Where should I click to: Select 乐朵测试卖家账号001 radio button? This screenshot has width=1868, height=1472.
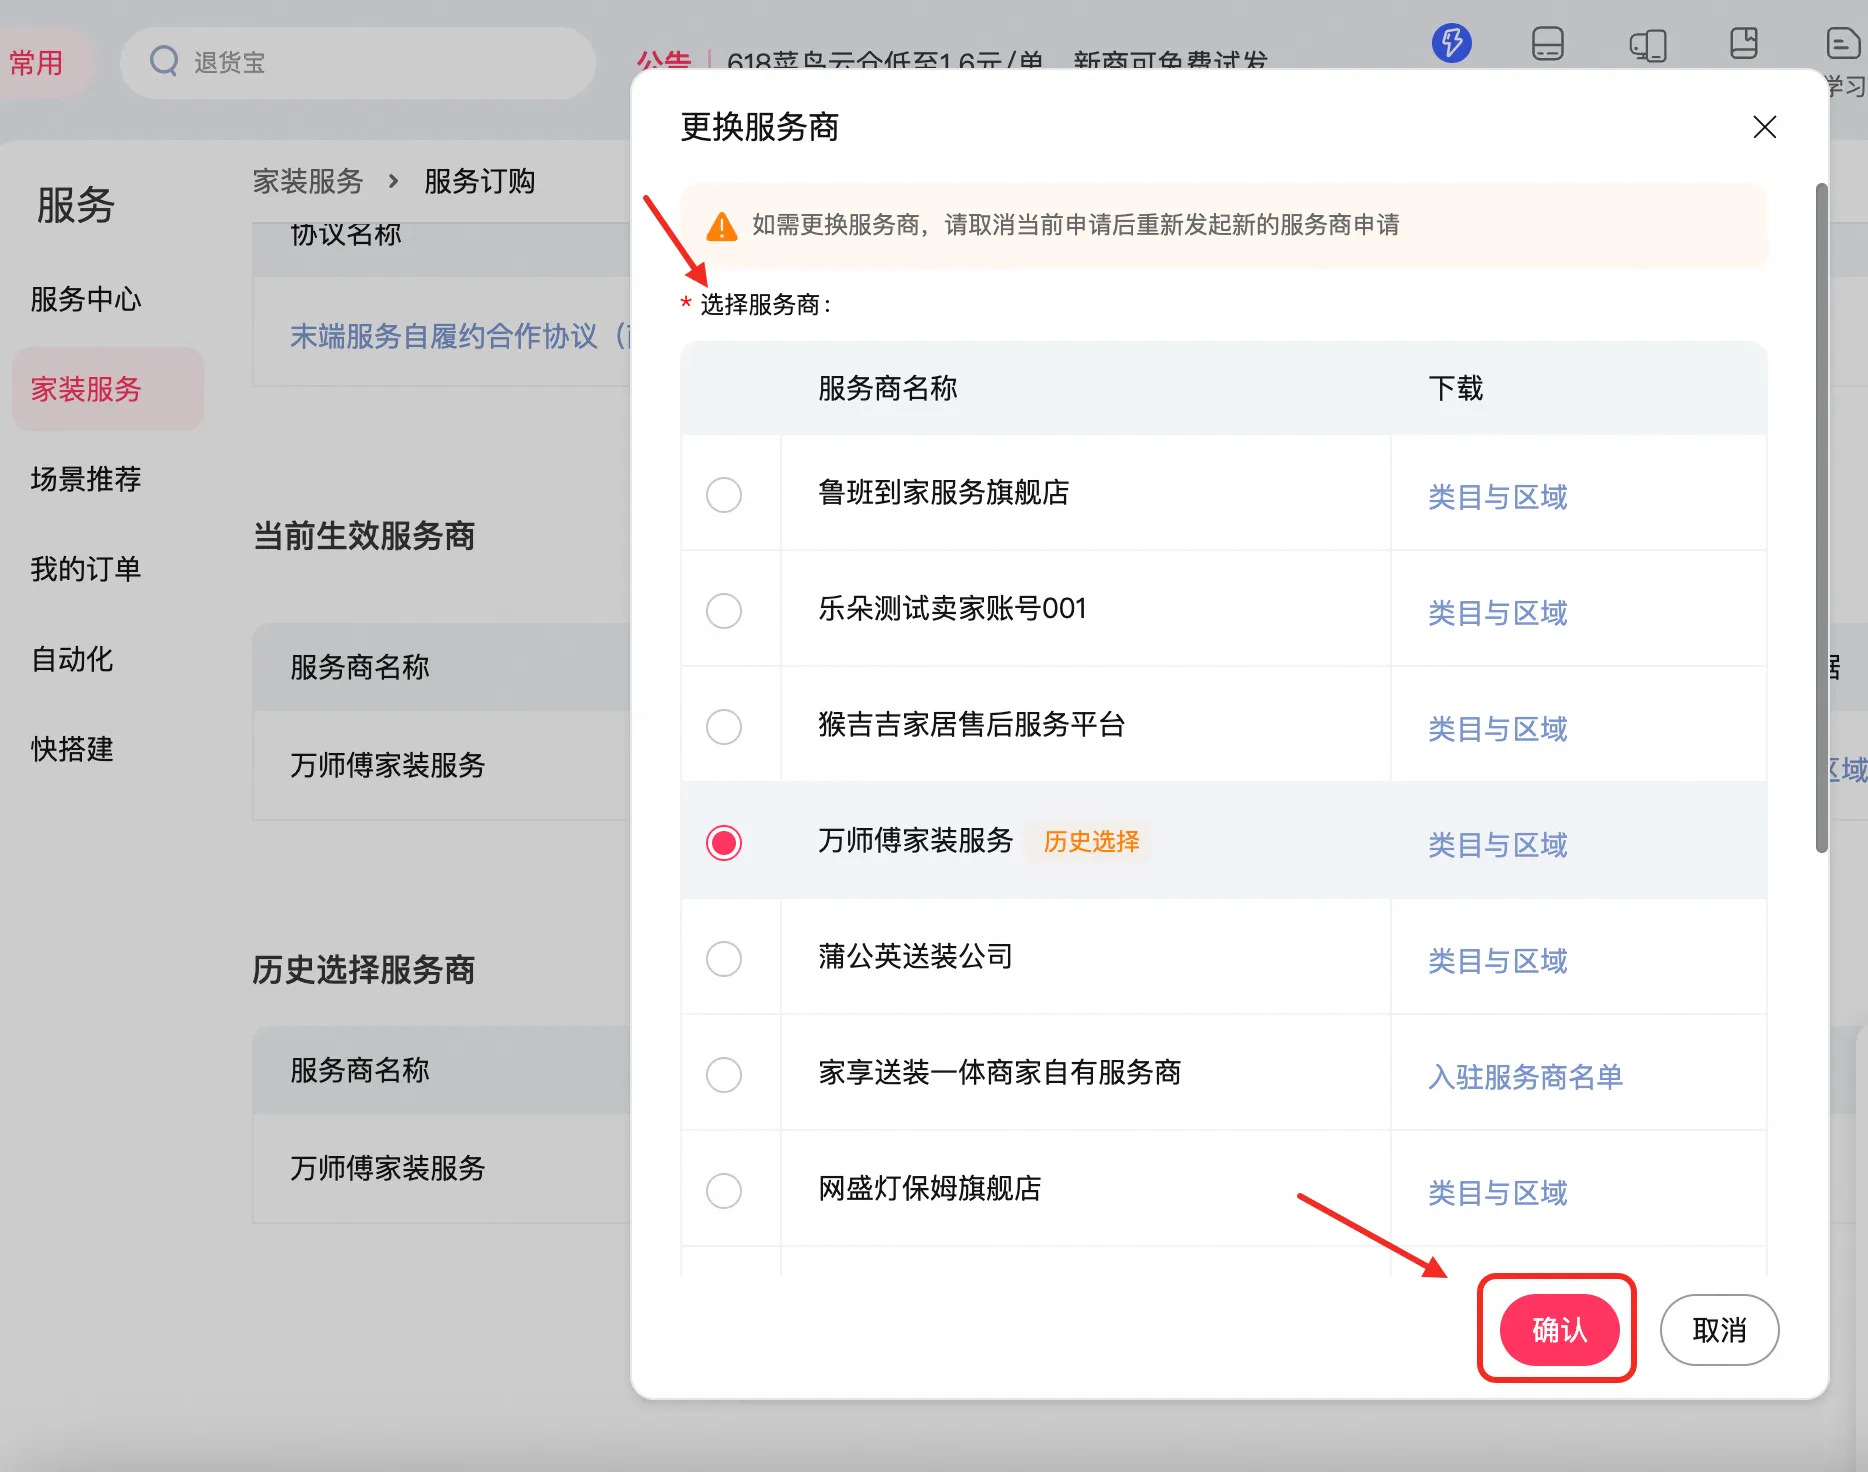click(724, 610)
